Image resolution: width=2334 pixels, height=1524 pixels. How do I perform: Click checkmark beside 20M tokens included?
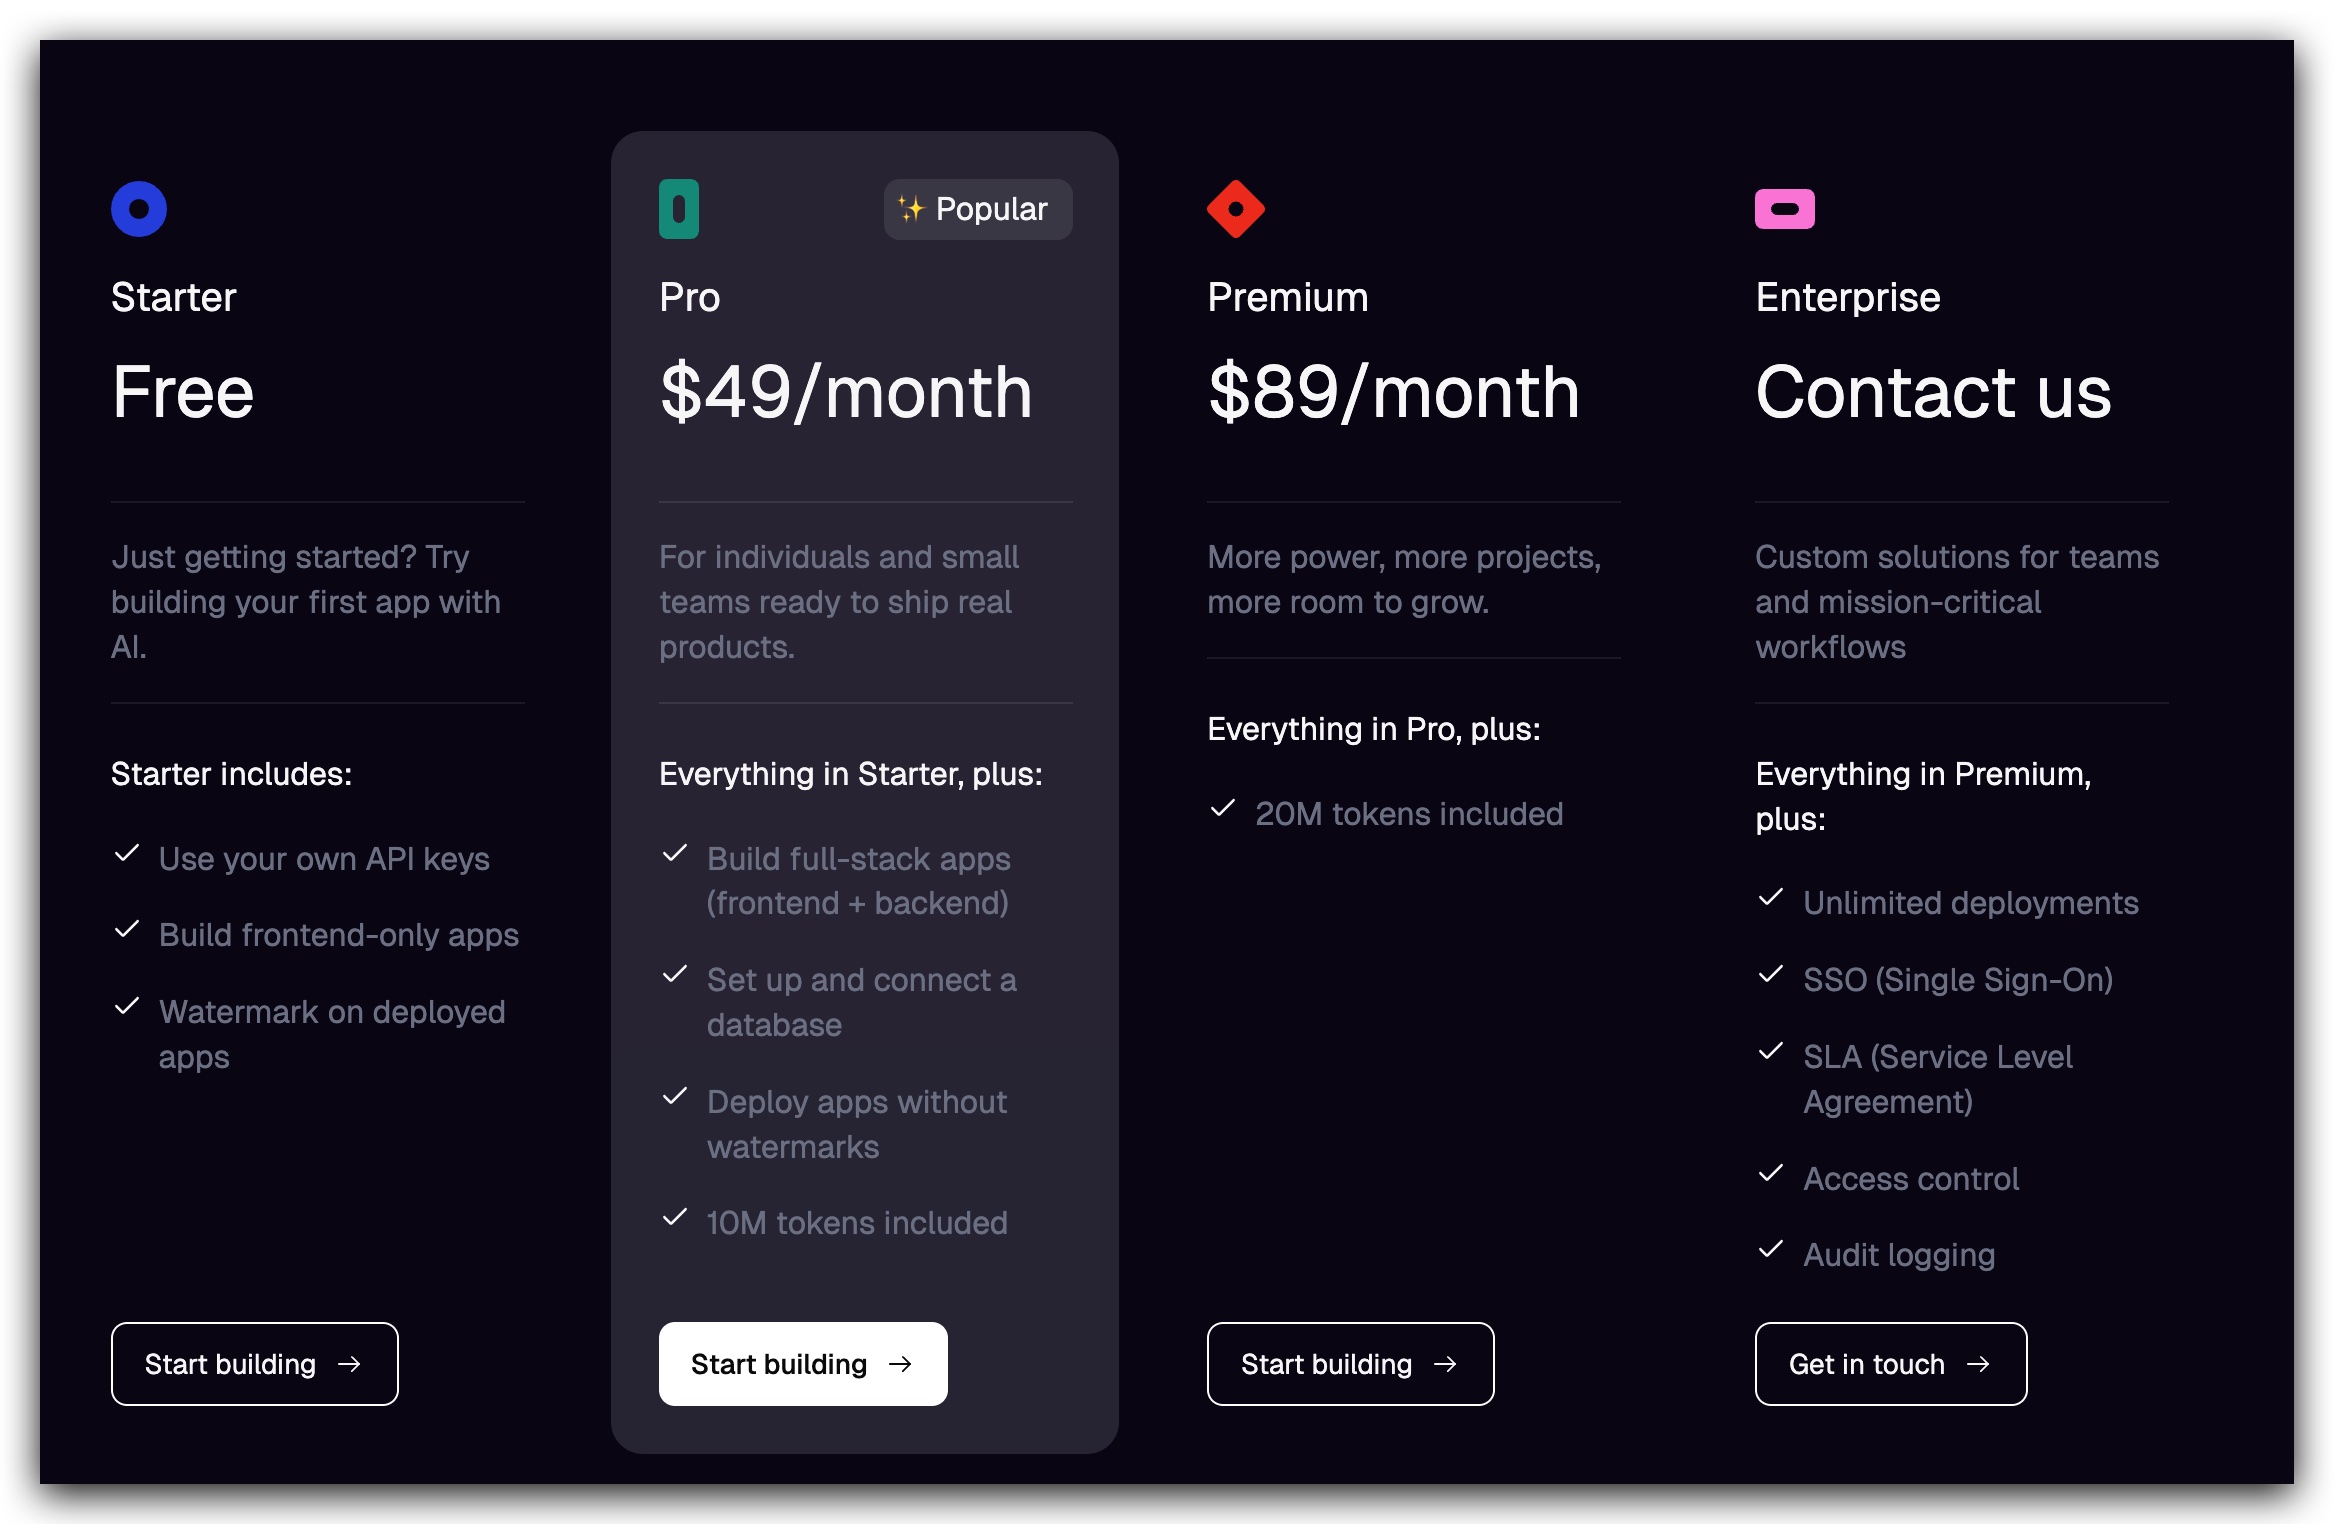[x=1223, y=808]
